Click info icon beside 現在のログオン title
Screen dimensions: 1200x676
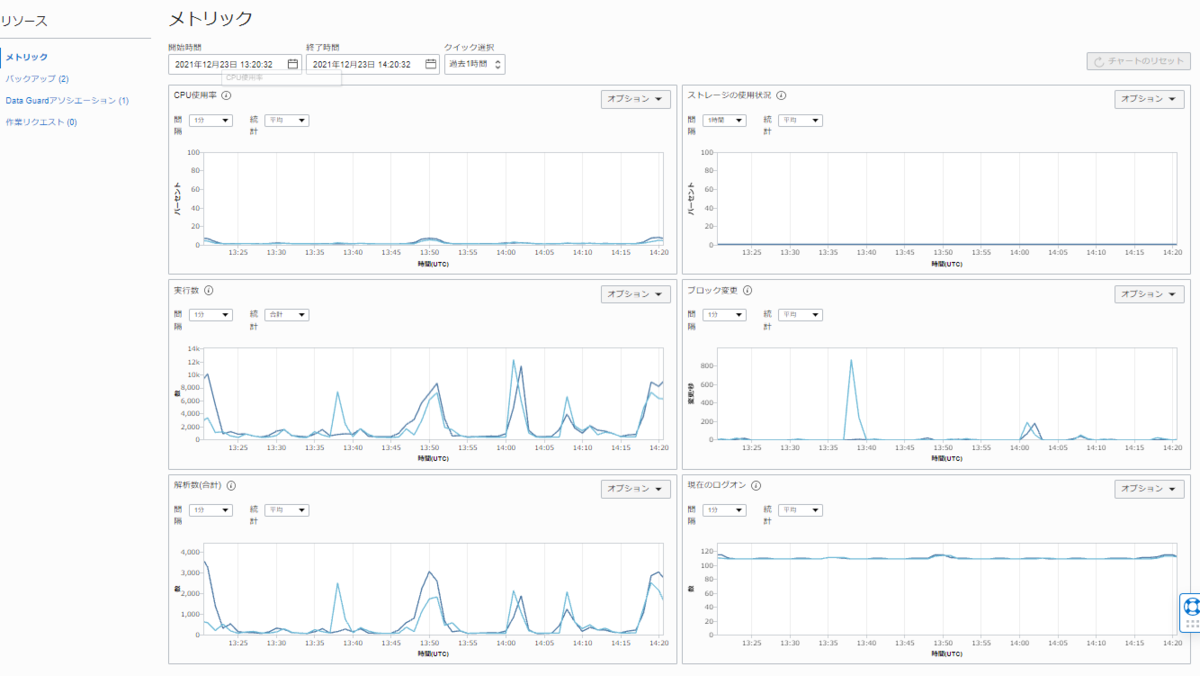[756, 485]
